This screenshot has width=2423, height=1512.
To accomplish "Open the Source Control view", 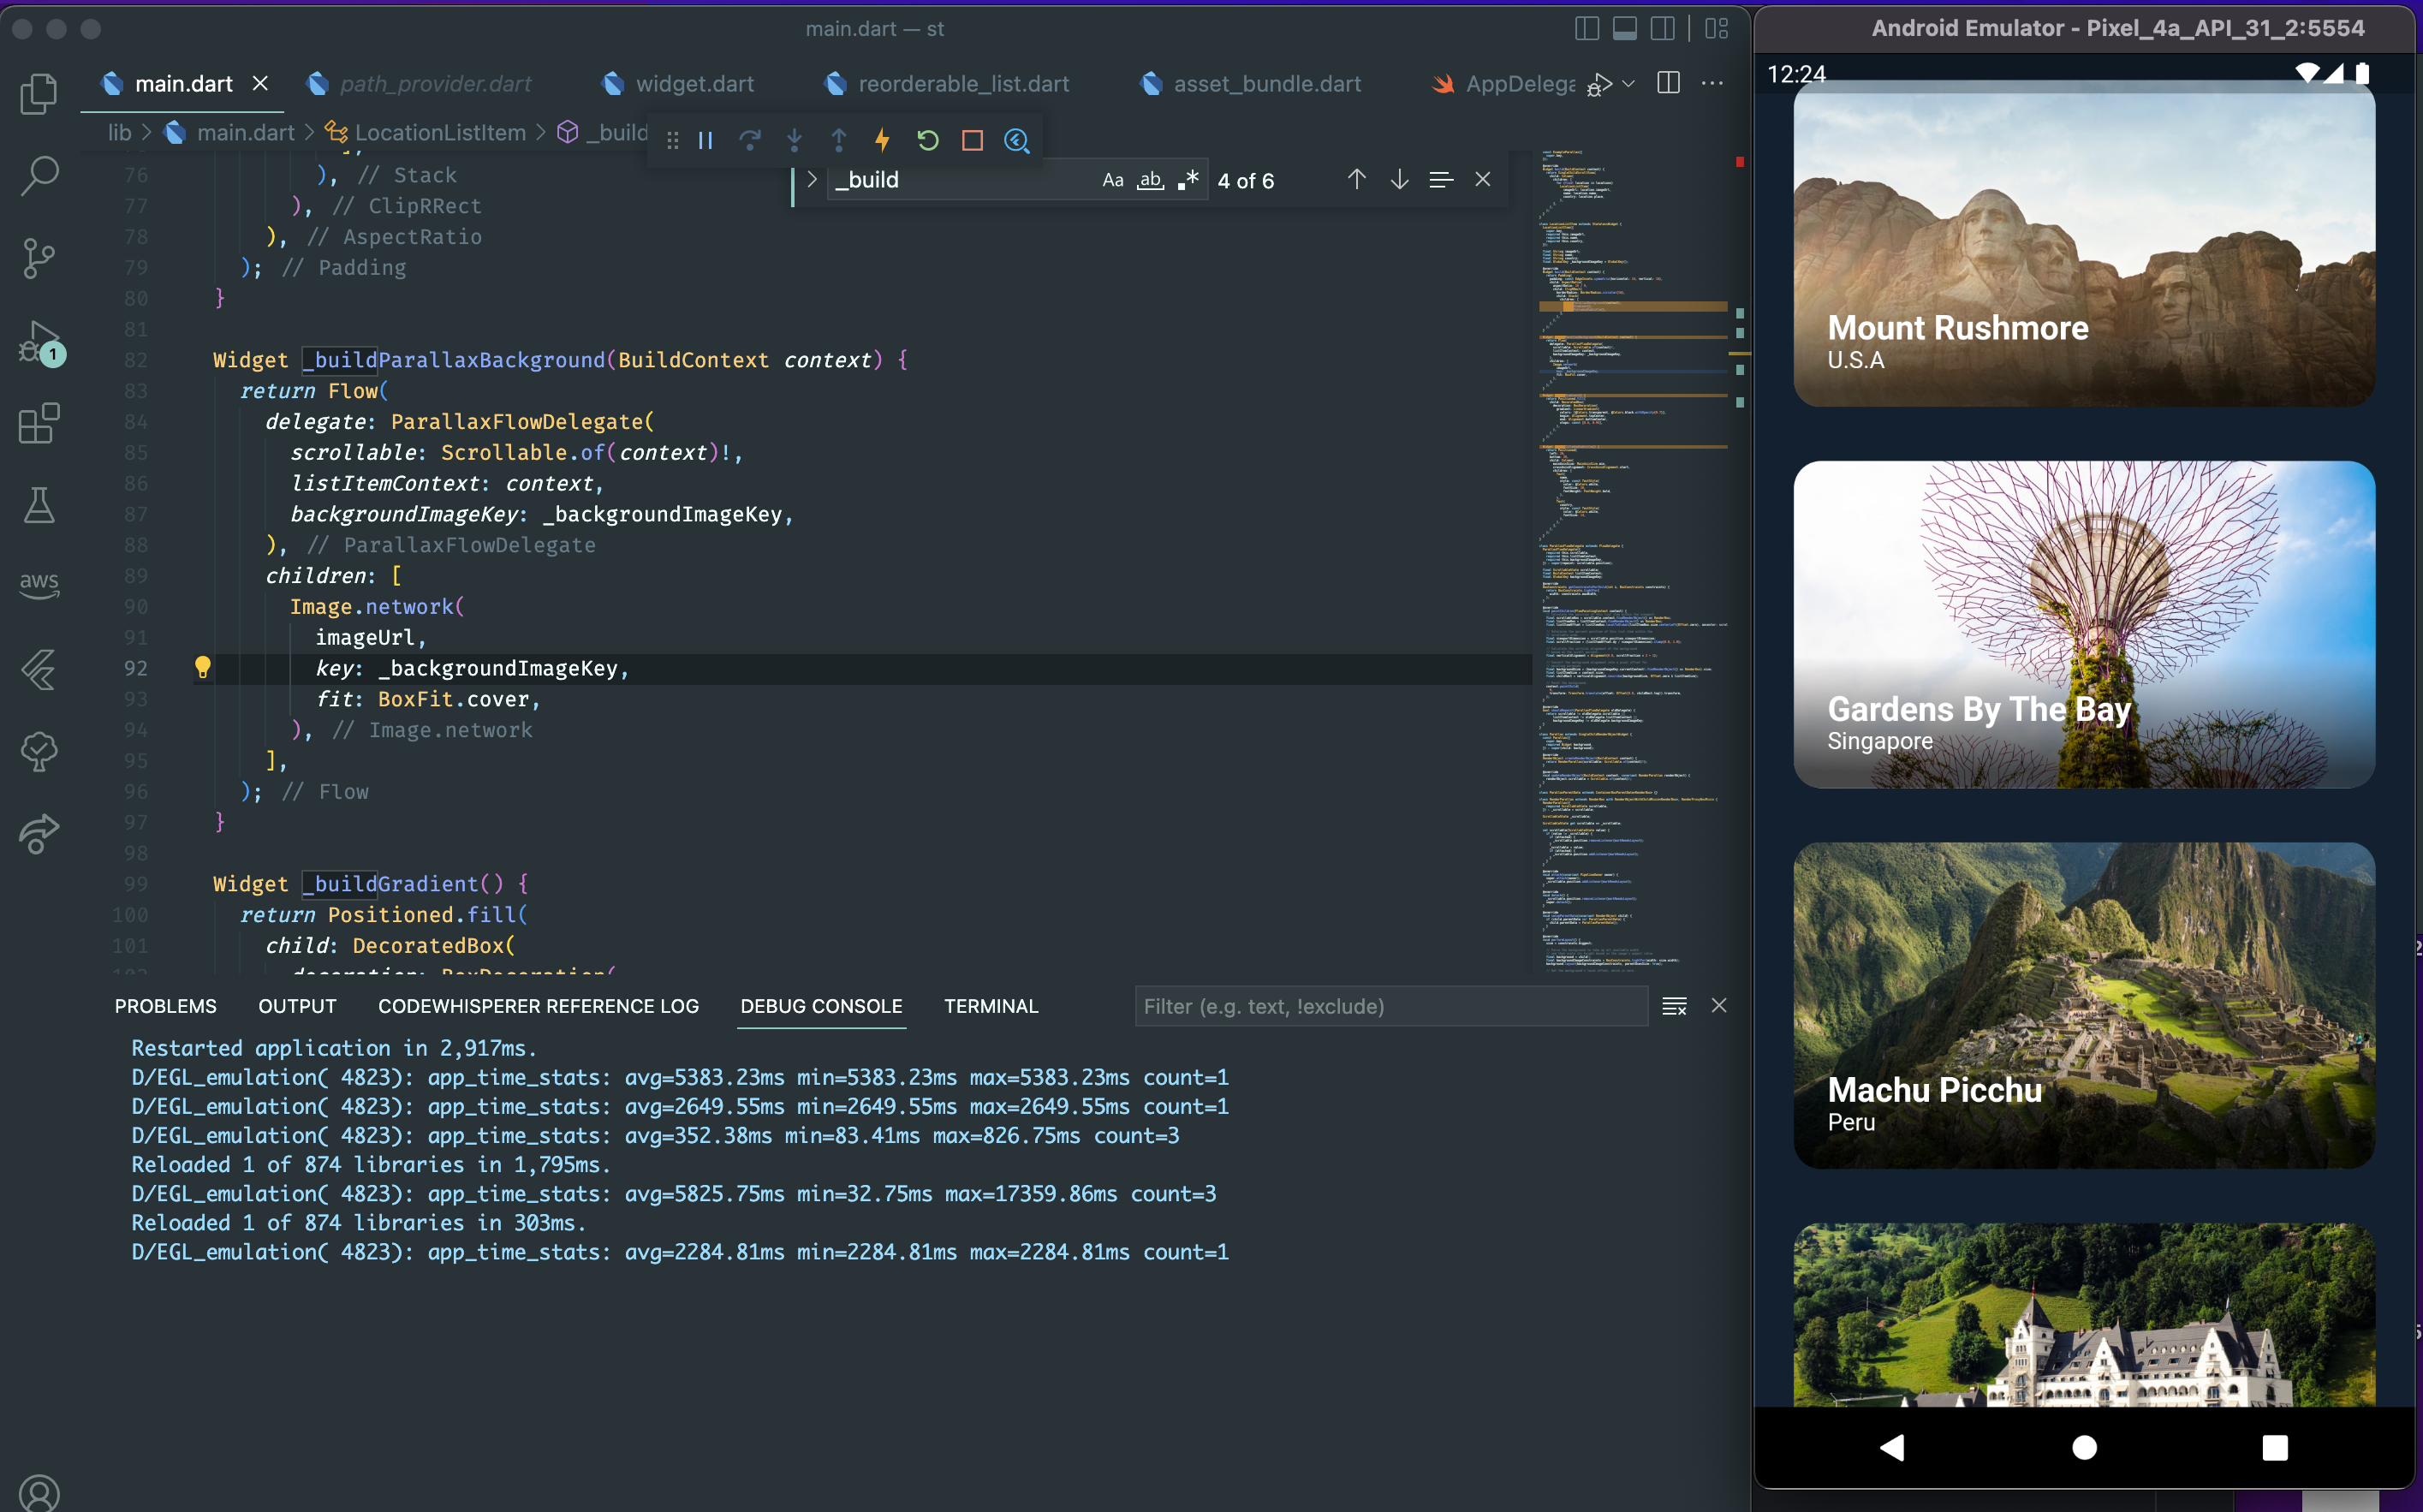I will tap(39, 258).
